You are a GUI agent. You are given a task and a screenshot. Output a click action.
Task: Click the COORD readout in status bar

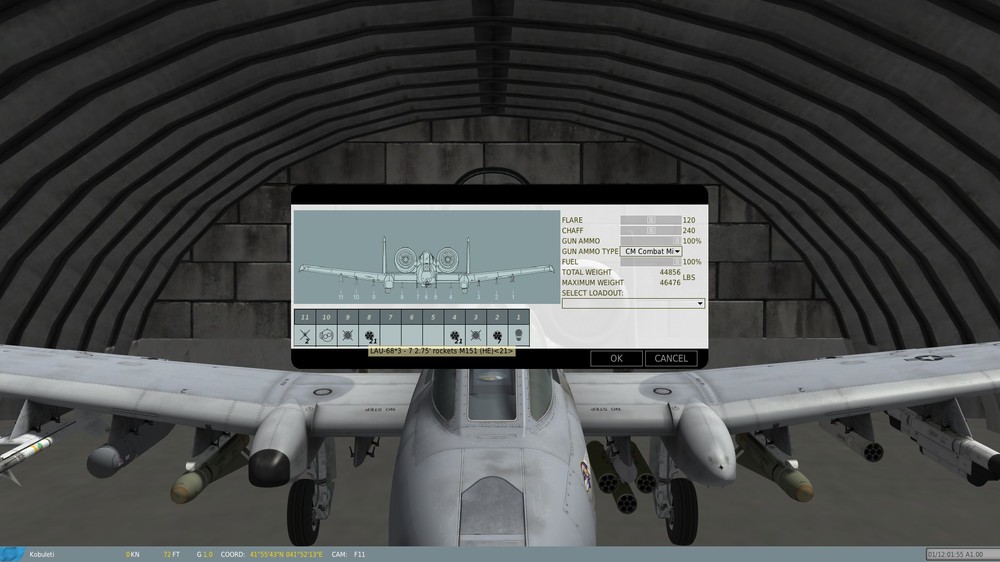(272, 554)
